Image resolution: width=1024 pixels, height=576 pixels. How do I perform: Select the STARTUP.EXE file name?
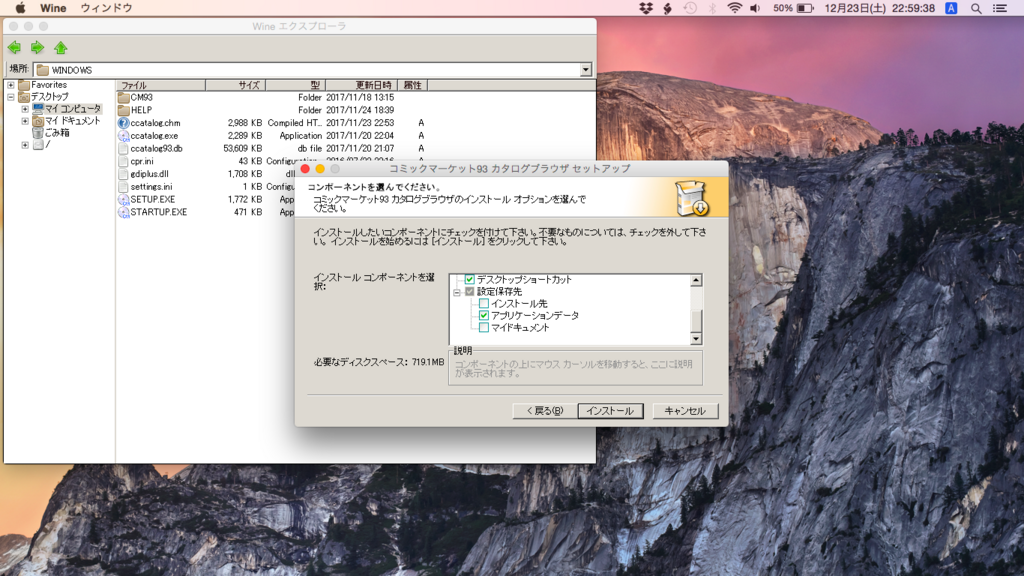pyautogui.click(x=159, y=212)
